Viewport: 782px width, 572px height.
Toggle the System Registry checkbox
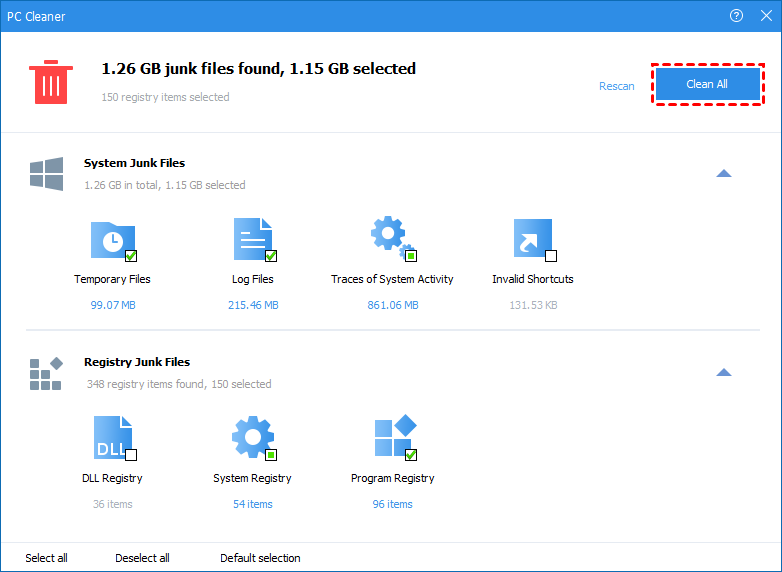tap(271, 455)
